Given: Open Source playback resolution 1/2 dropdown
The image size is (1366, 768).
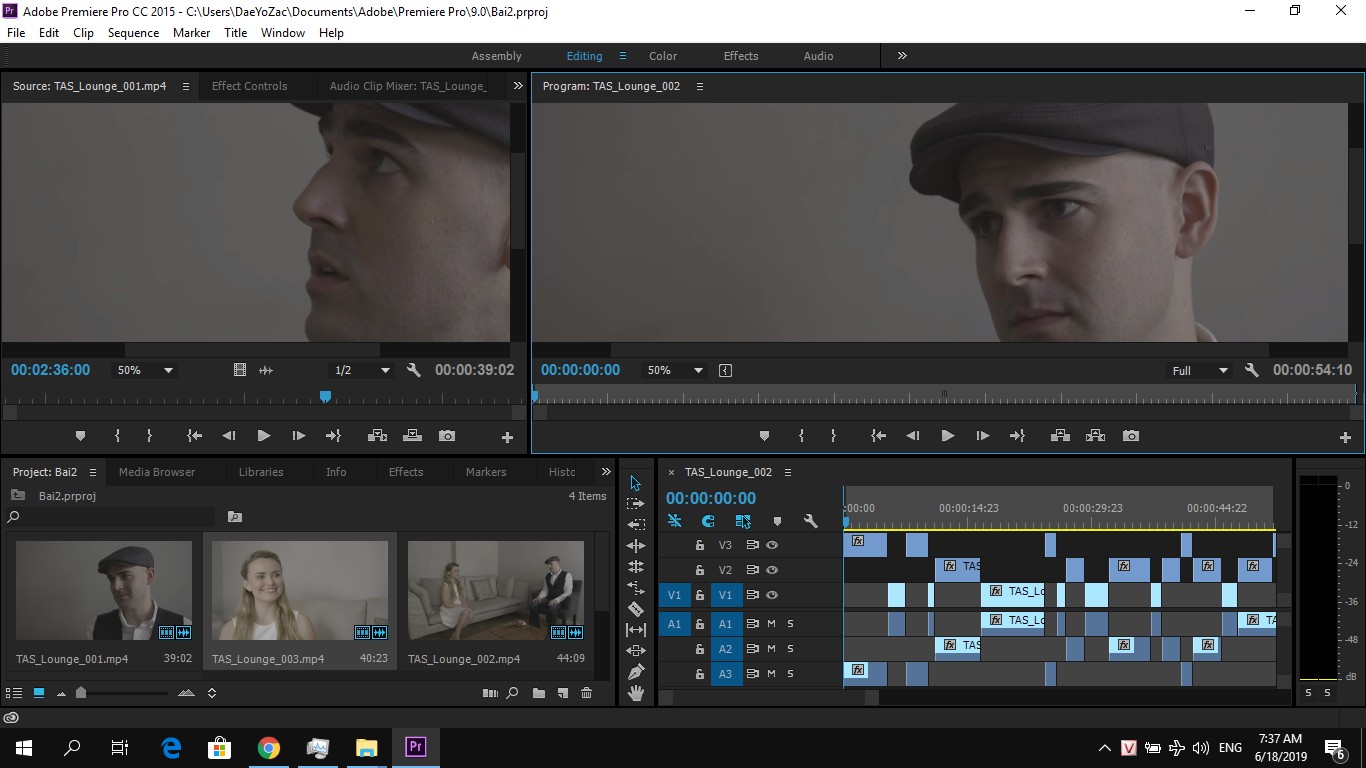Looking at the screenshot, I should (x=362, y=370).
